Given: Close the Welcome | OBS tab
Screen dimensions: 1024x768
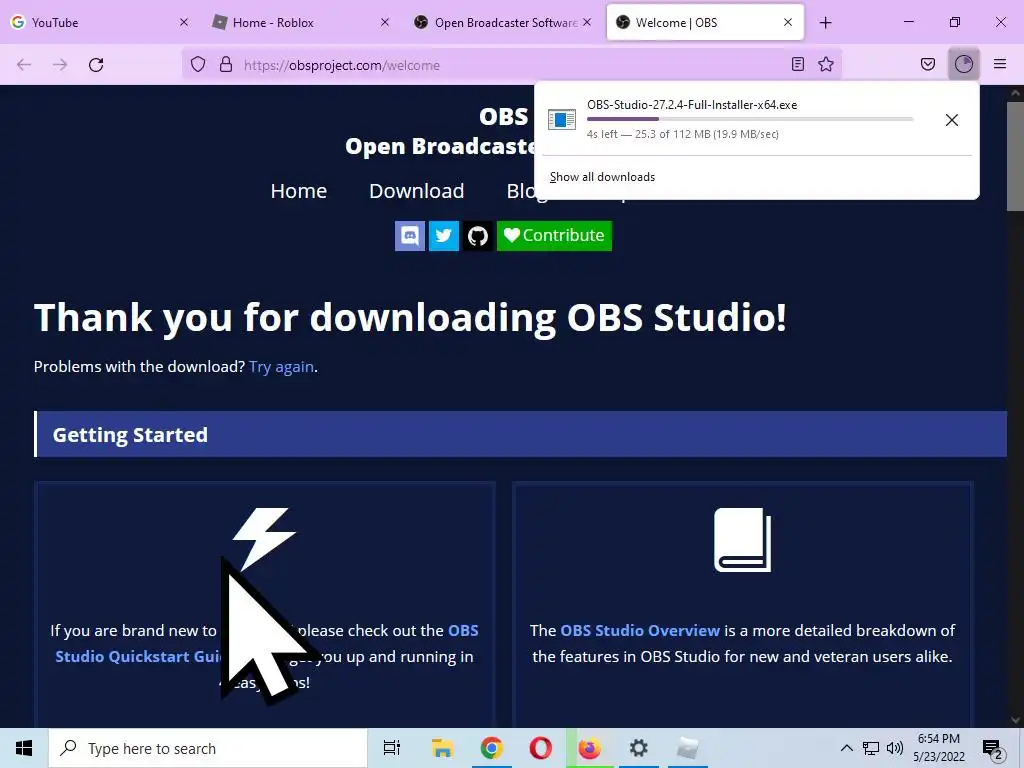Looking at the screenshot, I should click(x=788, y=22).
